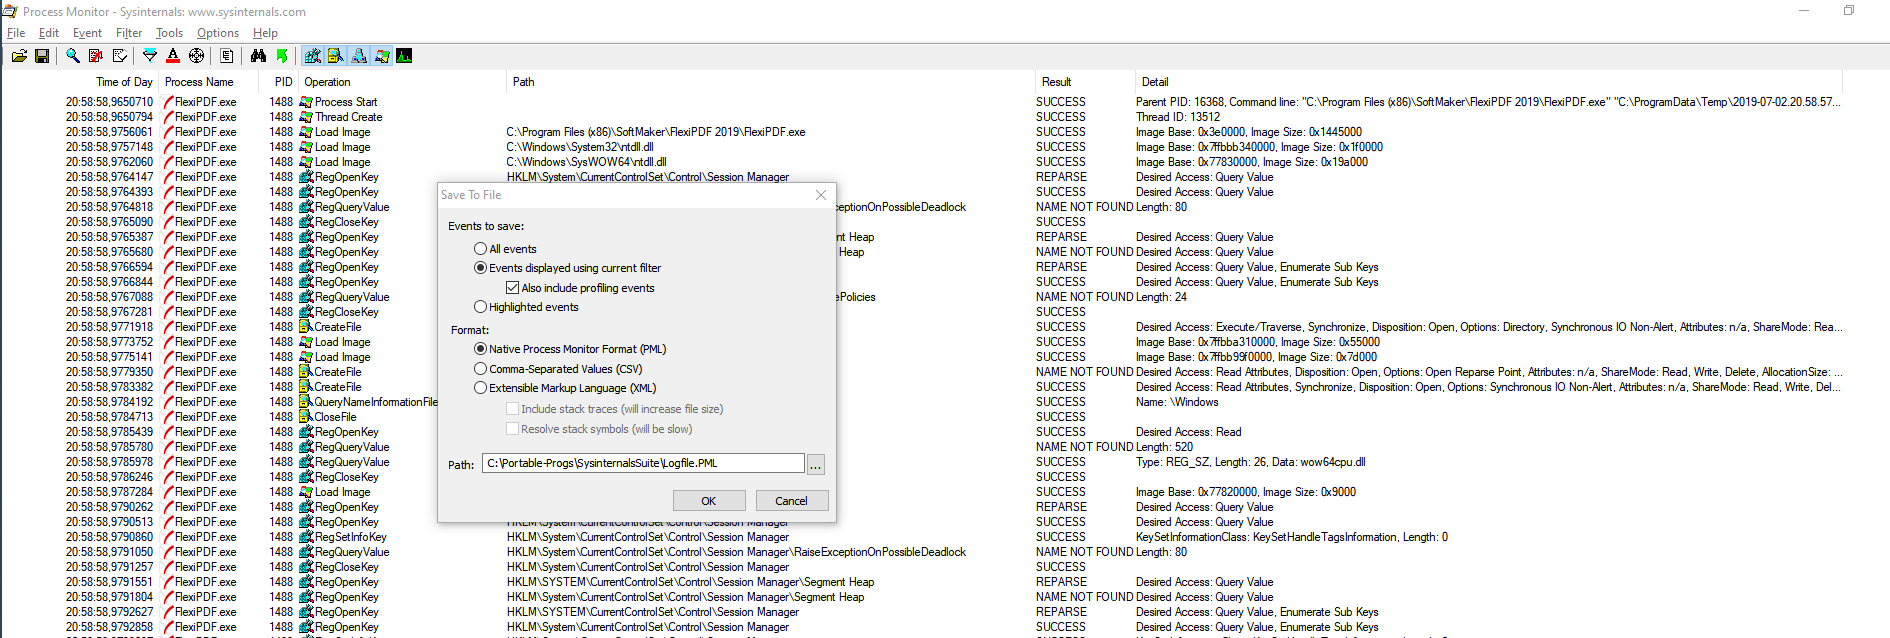The image size is (1890, 638).
Task: Click detail containing Data: wow64cpu.dll
Action: coord(1250,462)
